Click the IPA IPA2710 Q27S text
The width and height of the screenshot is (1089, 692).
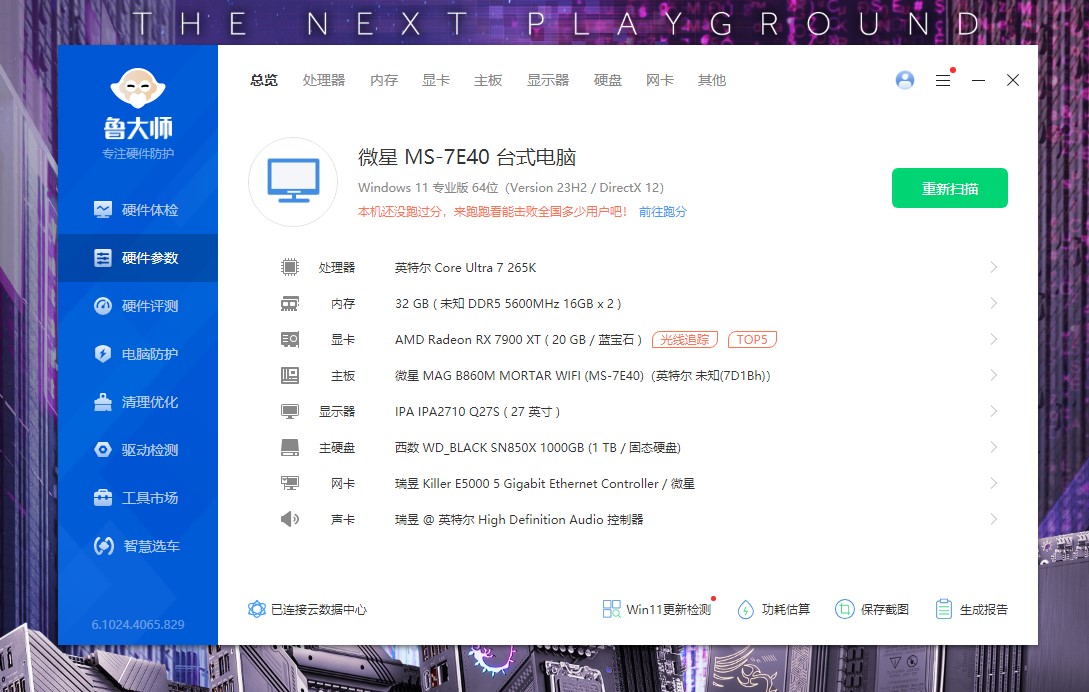(477, 411)
